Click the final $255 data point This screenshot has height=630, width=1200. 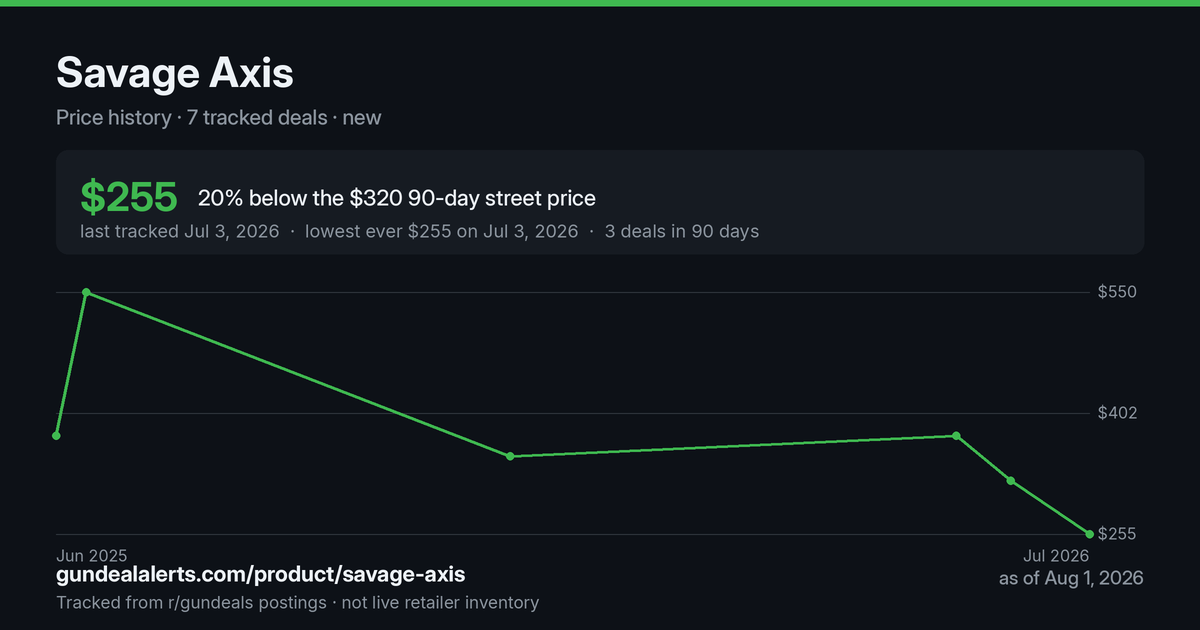click(1089, 534)
